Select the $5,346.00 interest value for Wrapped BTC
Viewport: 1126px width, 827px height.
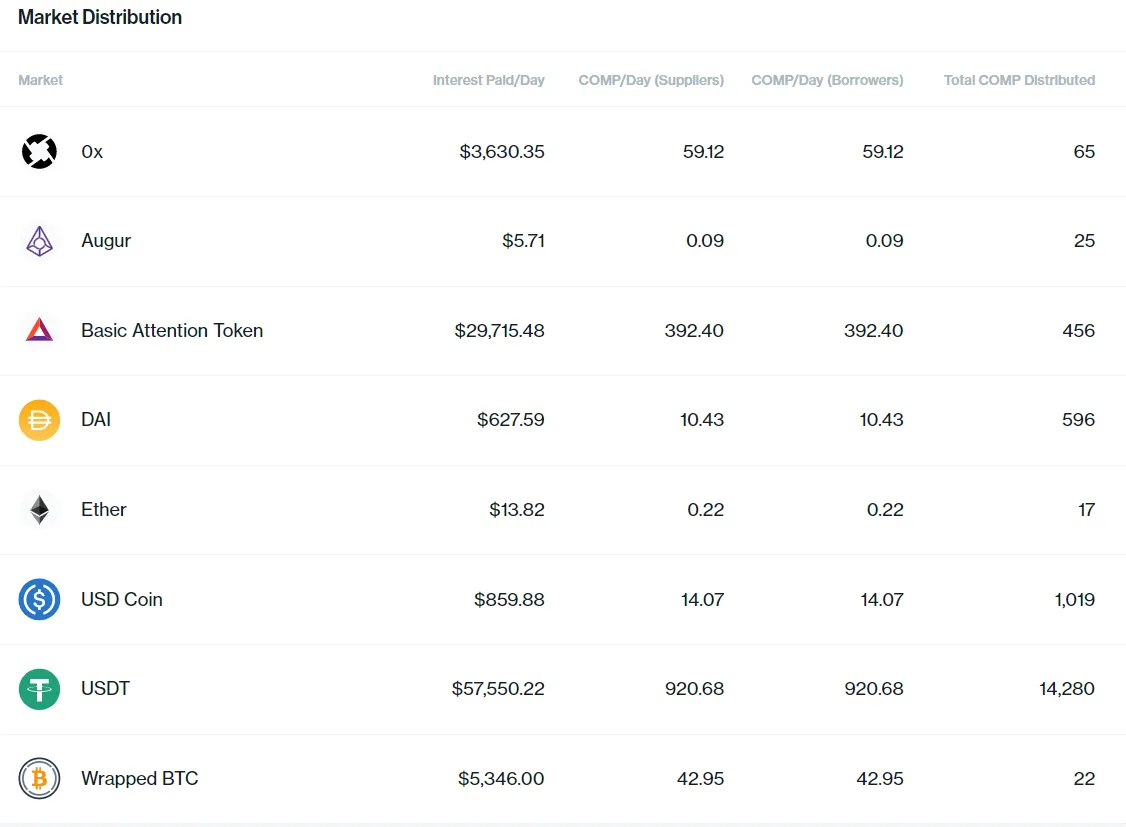501,778
